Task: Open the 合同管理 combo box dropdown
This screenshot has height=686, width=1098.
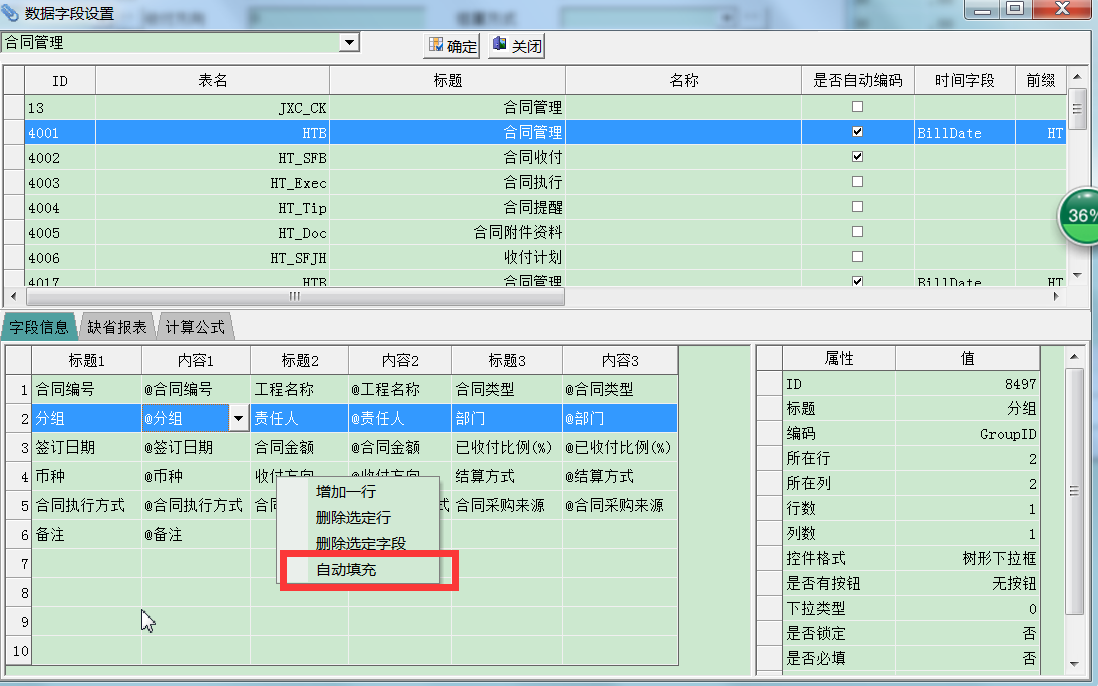Action: coord(349,42)
